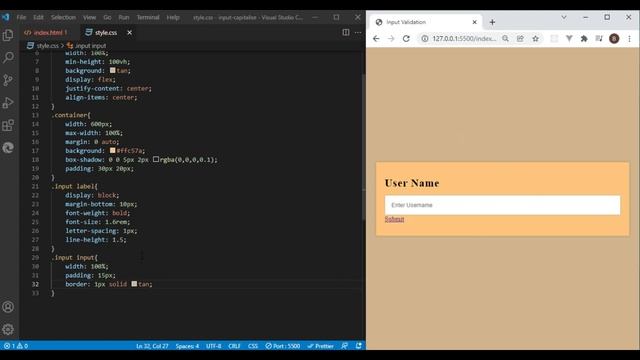
Task: Close the style.css editor tab
Action: (x=129, y=32)
